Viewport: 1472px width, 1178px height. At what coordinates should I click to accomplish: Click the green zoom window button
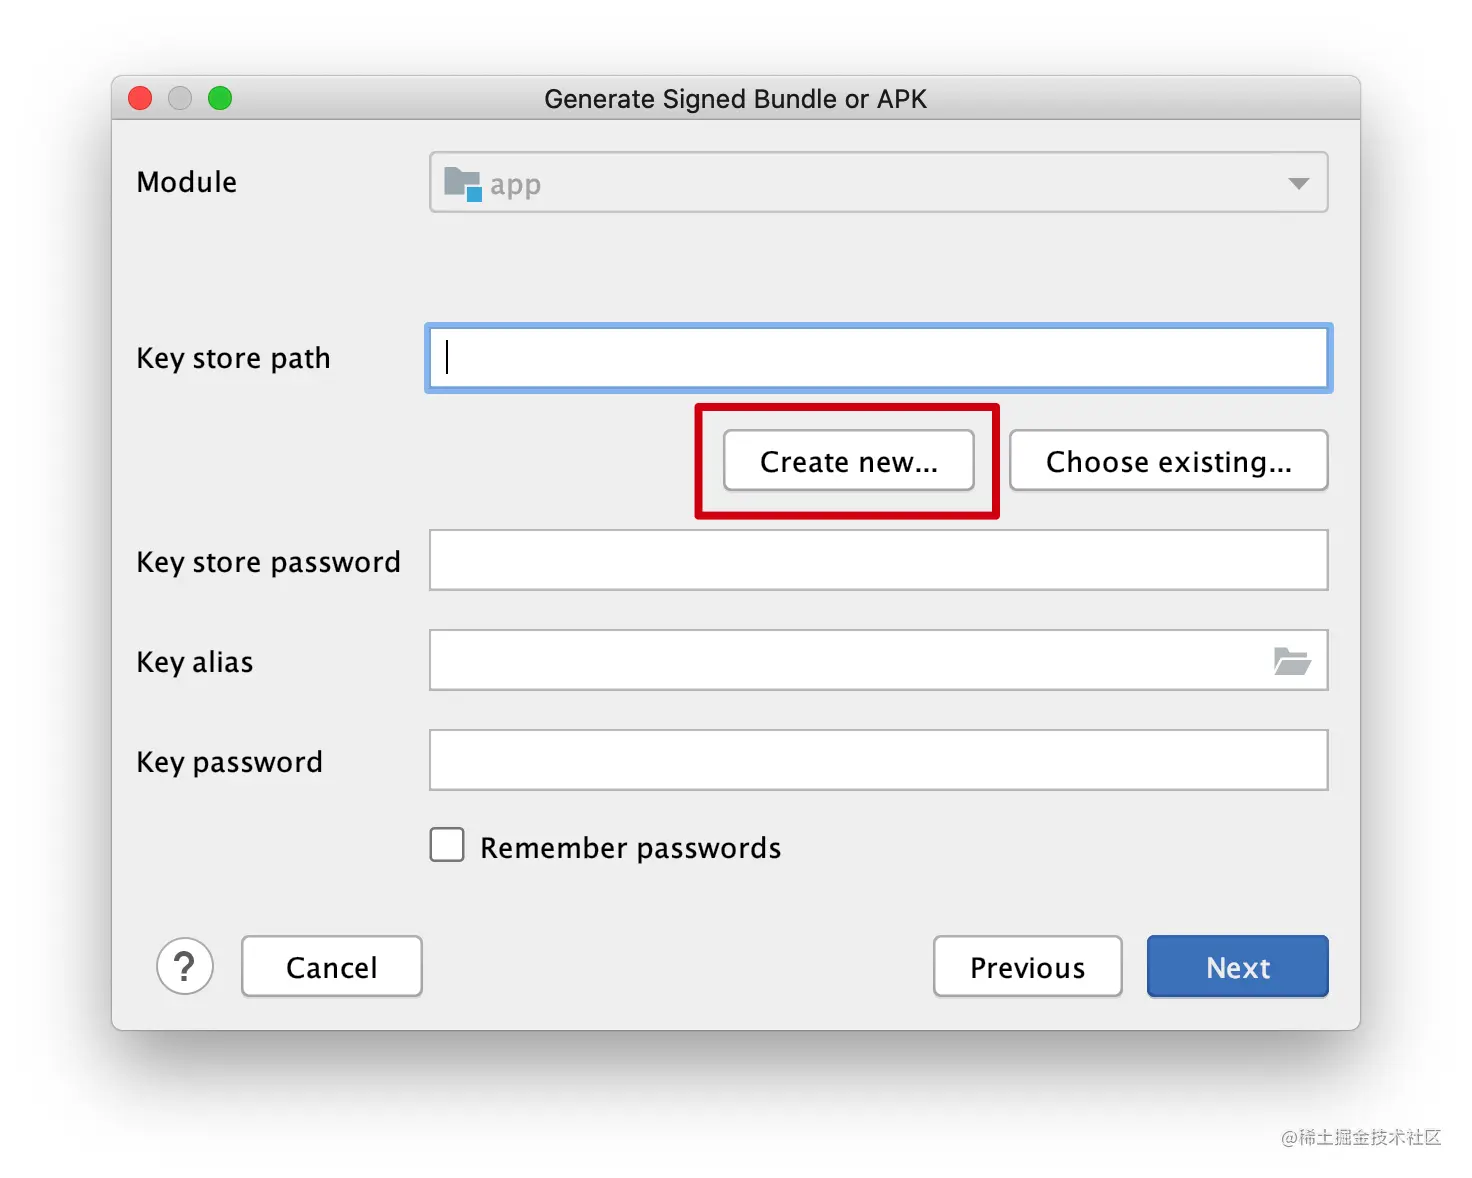pyautogui.click(x=220, y=98)
